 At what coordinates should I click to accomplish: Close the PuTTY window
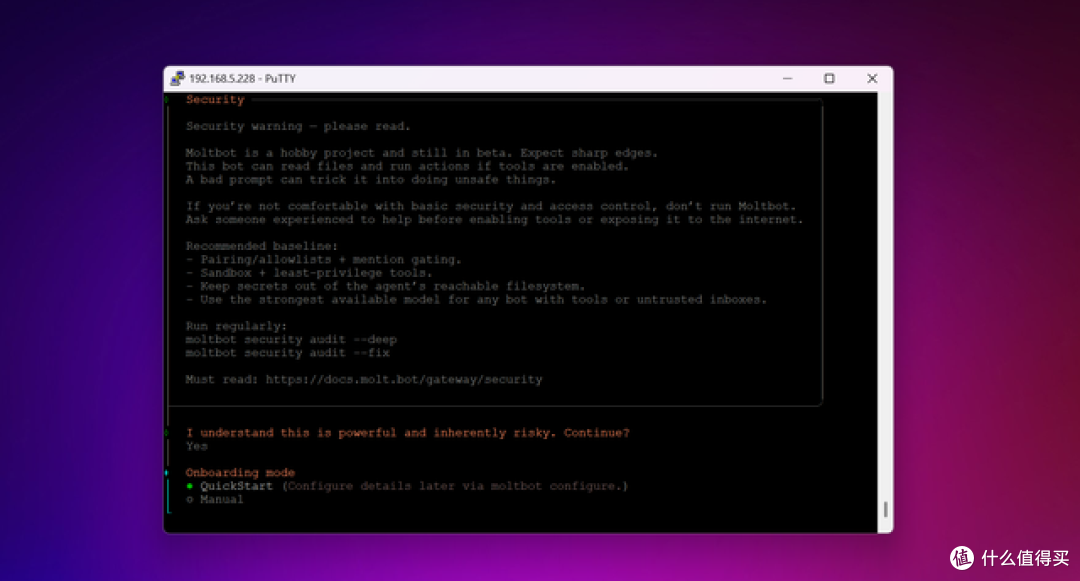point(872,78)
